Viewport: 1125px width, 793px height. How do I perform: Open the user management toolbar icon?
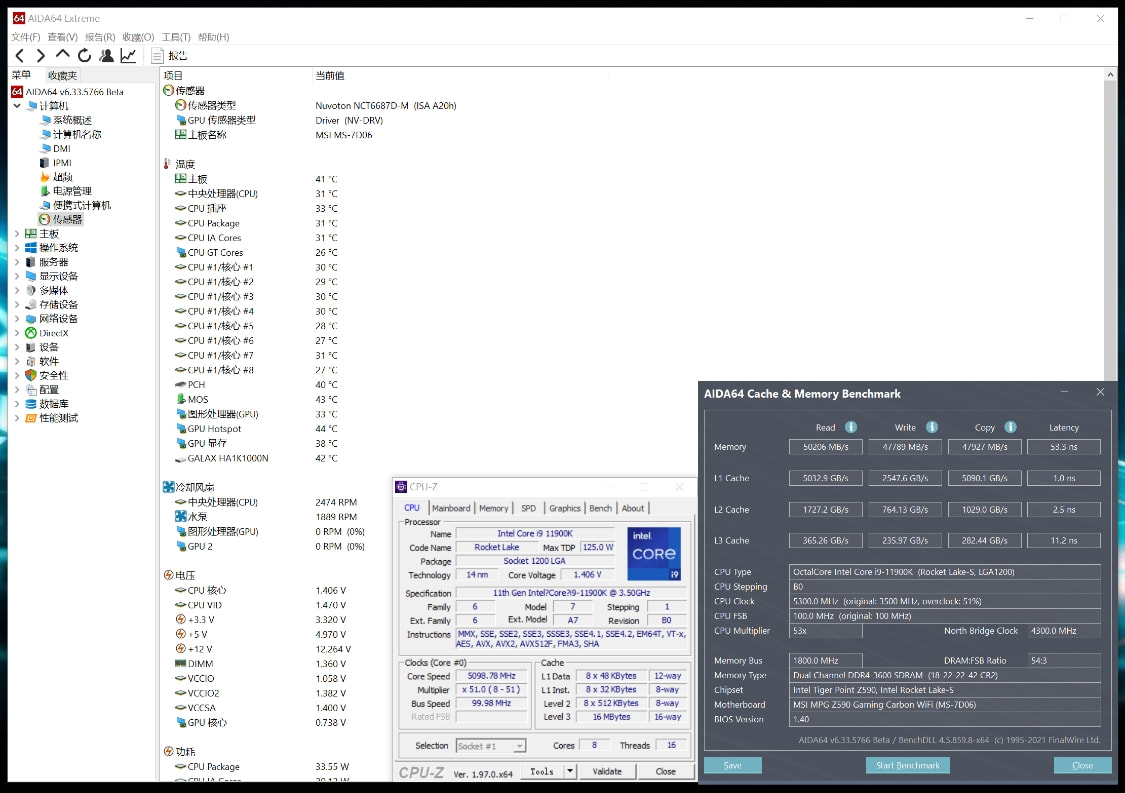(107, 56)
